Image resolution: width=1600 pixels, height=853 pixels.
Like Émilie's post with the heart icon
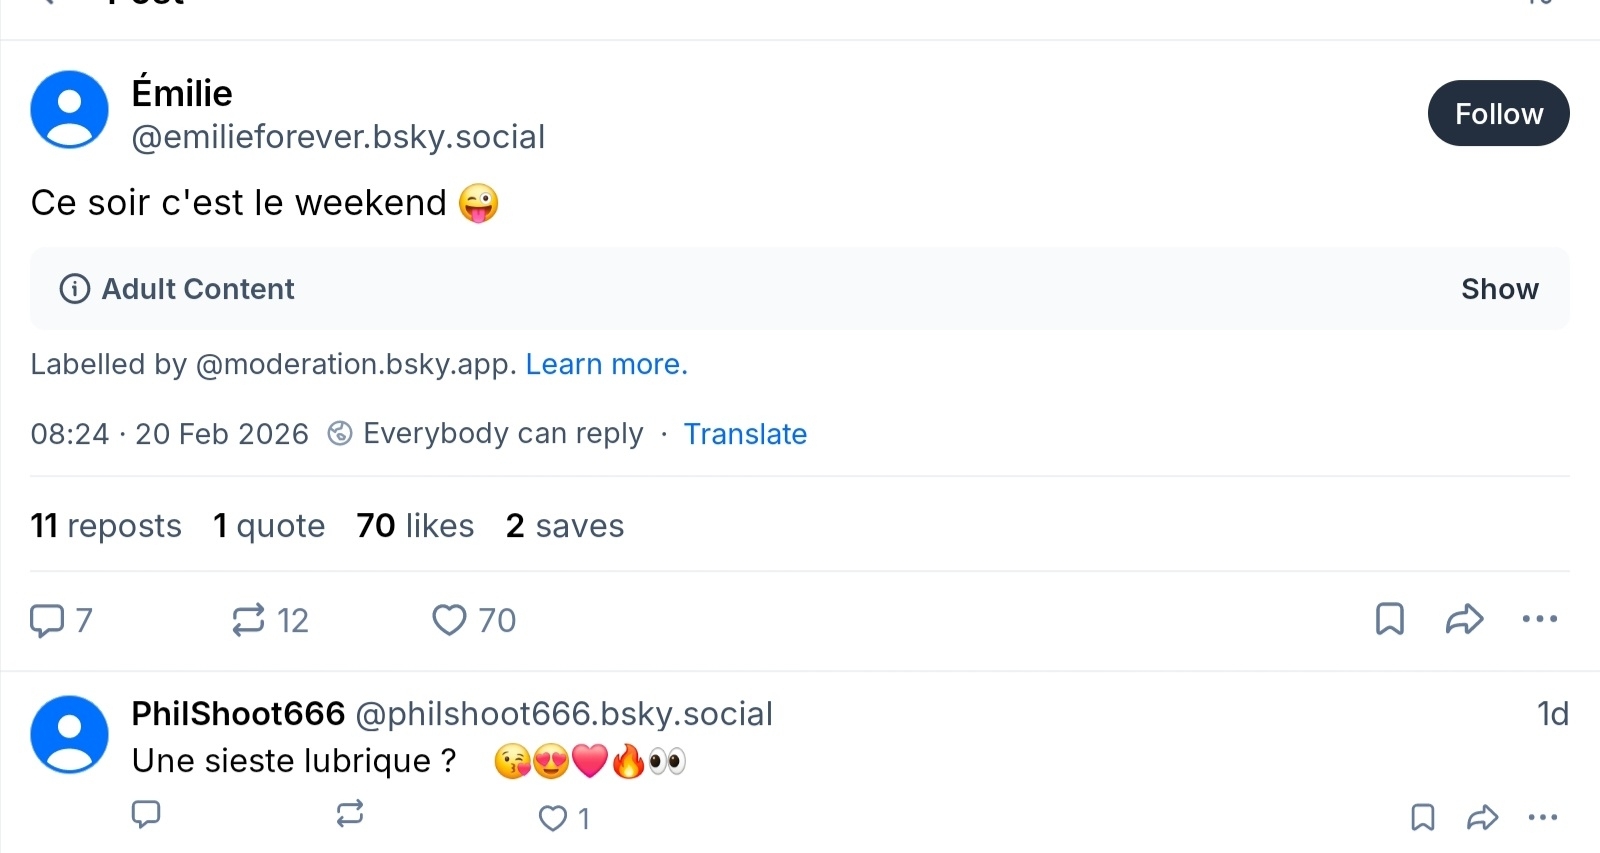449,620
